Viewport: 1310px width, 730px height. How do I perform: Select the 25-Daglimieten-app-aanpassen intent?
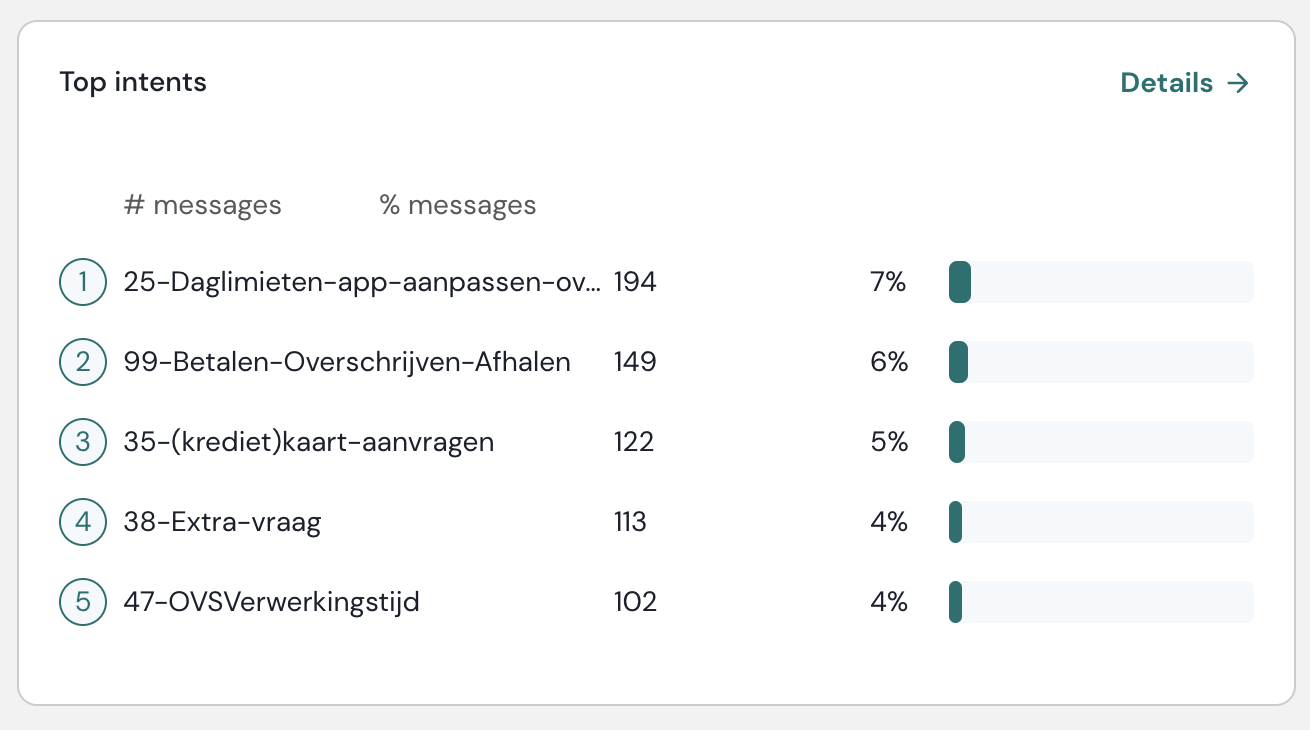click(362, 282)
